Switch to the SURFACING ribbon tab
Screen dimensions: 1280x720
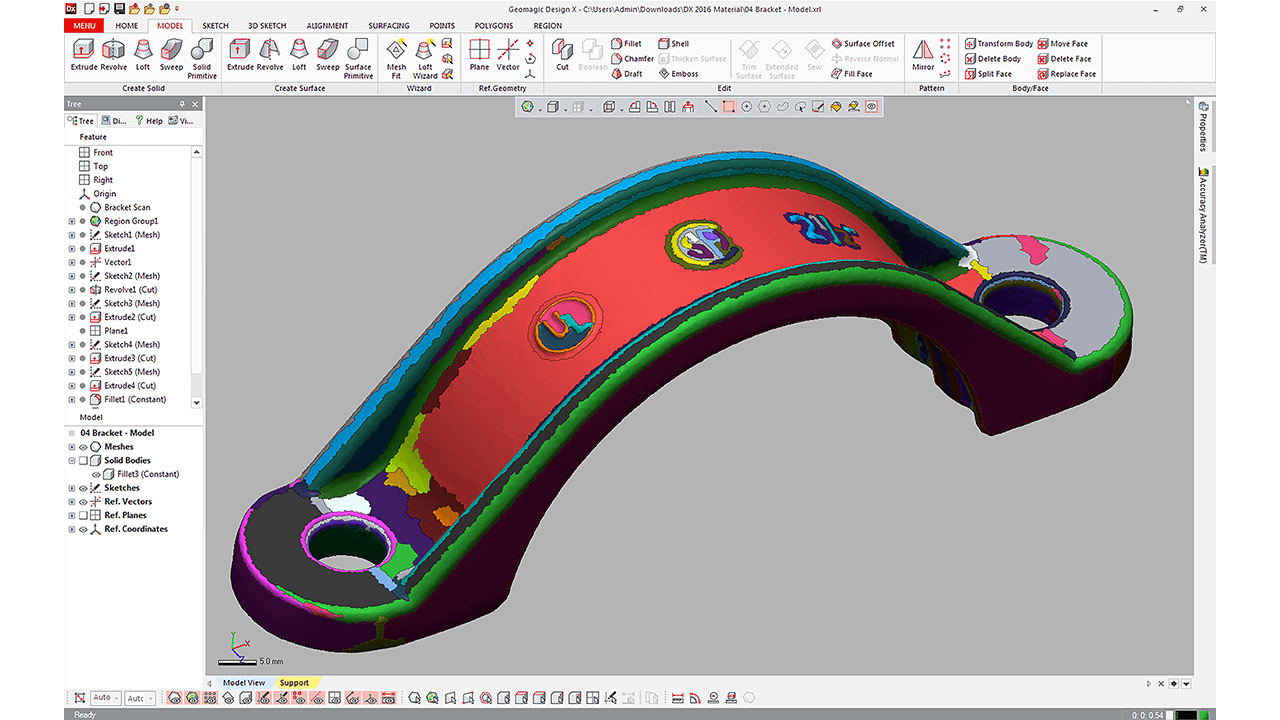pyautogui.click(x=388, y=26)
